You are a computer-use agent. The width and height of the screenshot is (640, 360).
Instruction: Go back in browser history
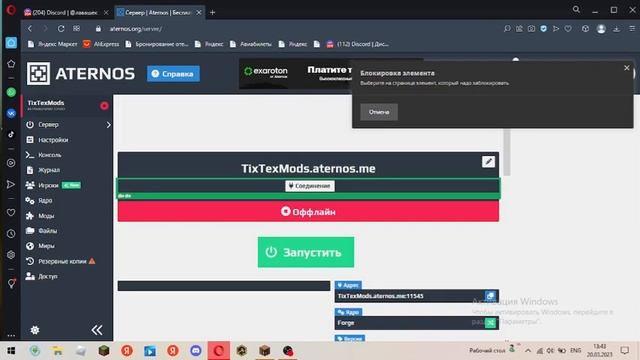pyautogui.click(x=30, y=29)
